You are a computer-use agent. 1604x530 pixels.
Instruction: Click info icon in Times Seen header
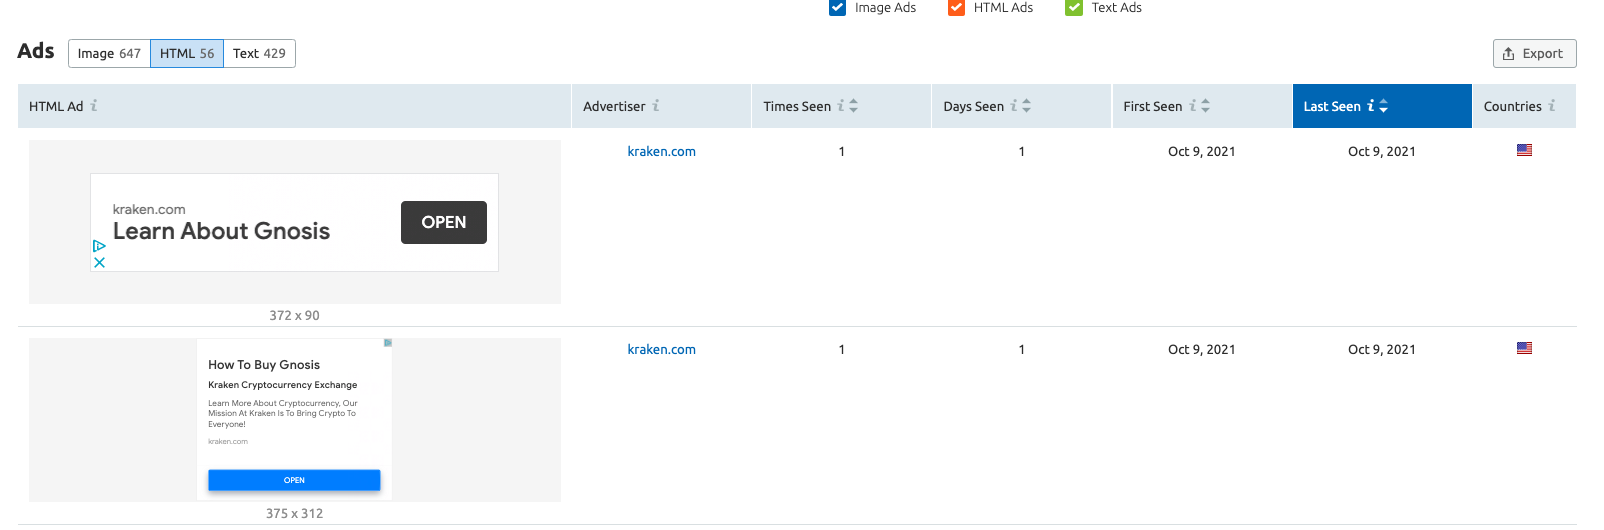[841, 105]
